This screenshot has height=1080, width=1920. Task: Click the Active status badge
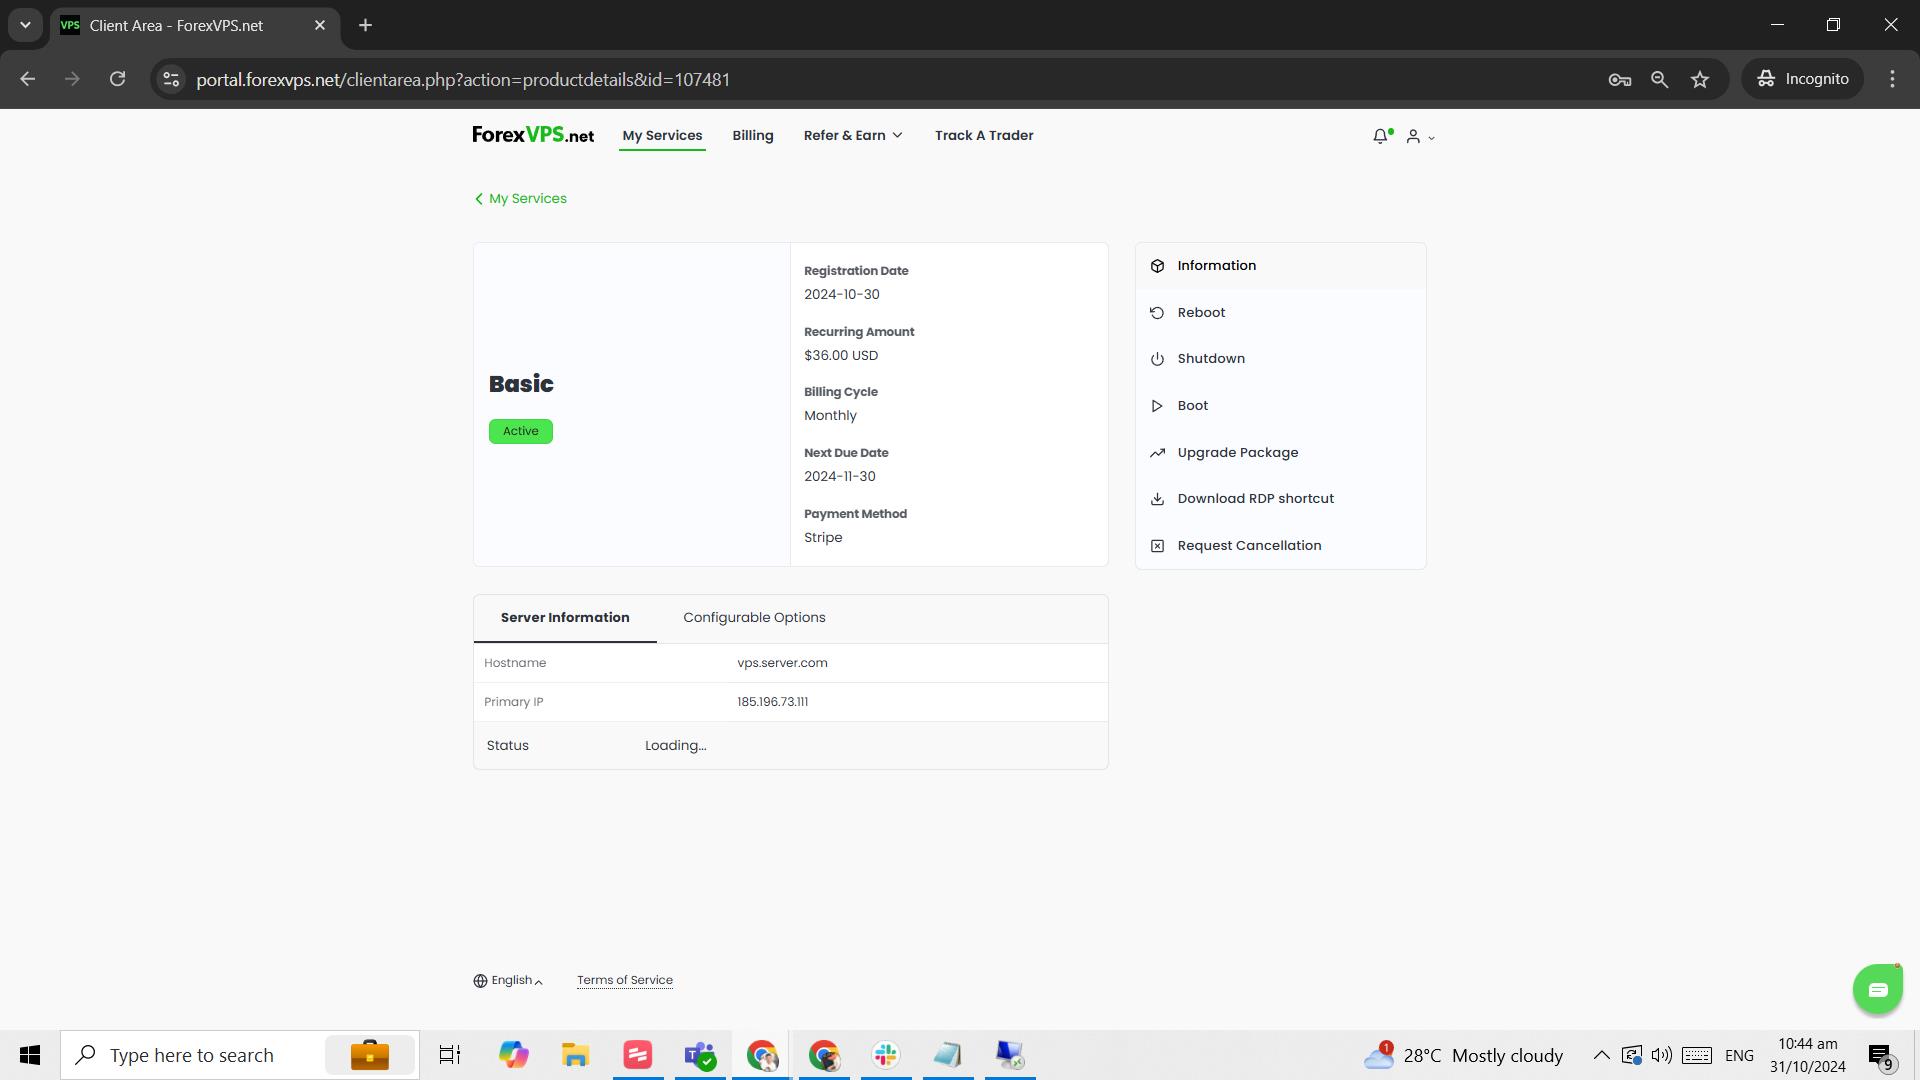pos(520,431)
